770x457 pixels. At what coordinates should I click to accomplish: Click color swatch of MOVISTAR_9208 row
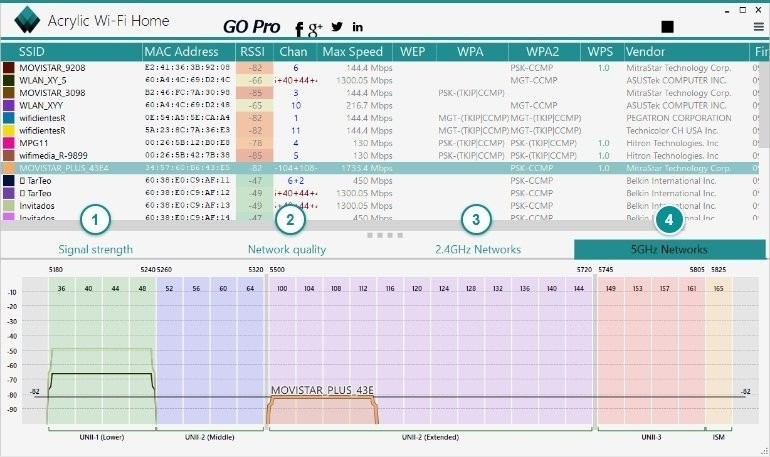9,67
